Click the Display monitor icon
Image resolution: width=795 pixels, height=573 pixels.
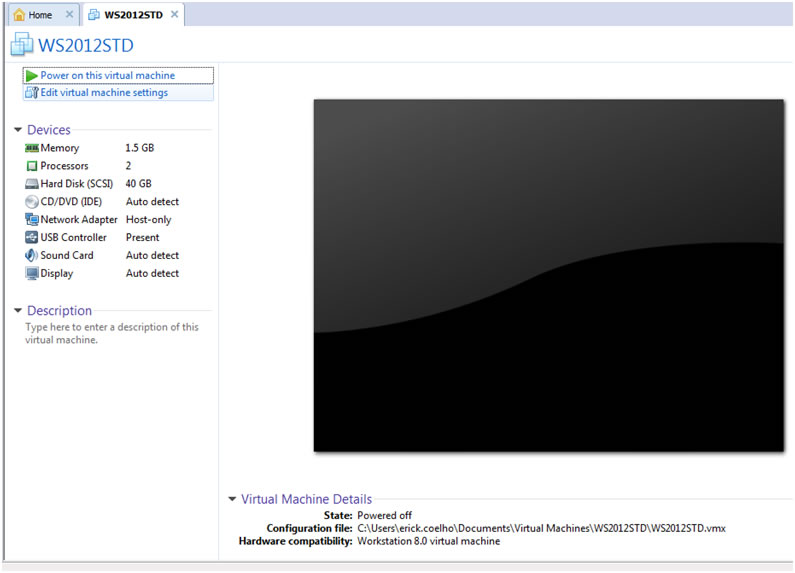point(32,274)
